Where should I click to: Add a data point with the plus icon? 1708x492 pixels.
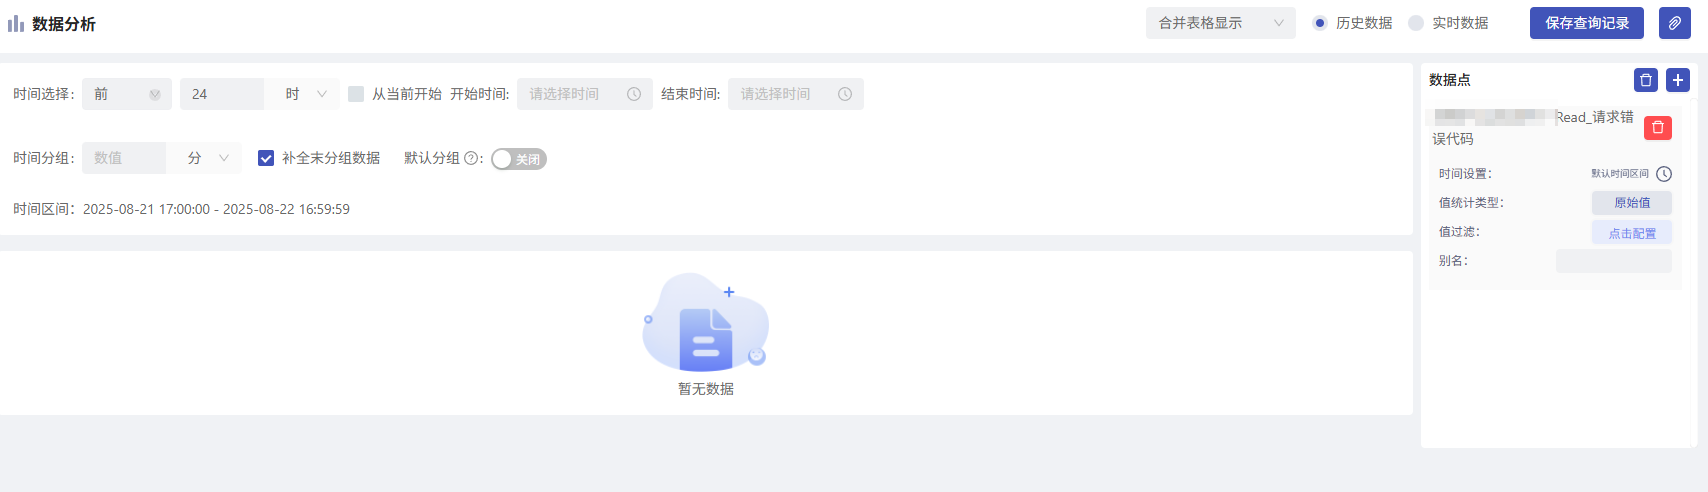1678,80
